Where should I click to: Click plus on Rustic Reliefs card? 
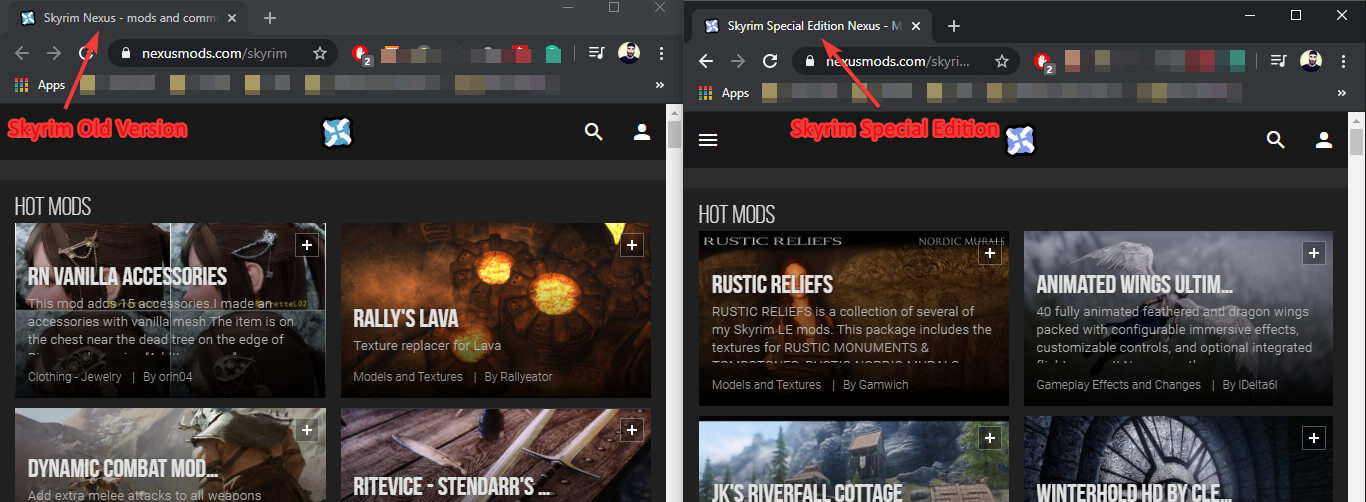(990, 253)
